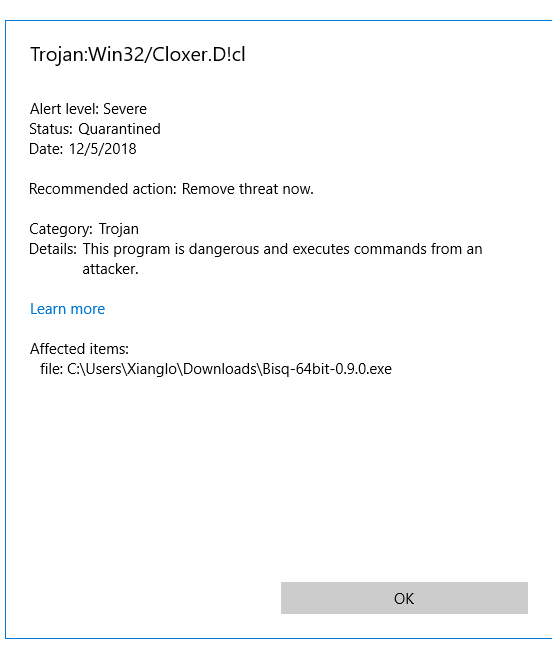The image size is (552, 649).
Task: Click the Affected items: label
Action: pyautogui.click(x=79, y=349)
